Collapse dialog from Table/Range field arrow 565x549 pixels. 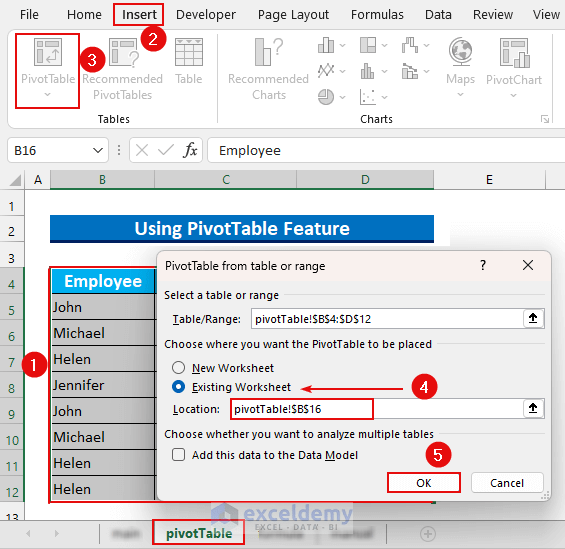pos(533,318)
